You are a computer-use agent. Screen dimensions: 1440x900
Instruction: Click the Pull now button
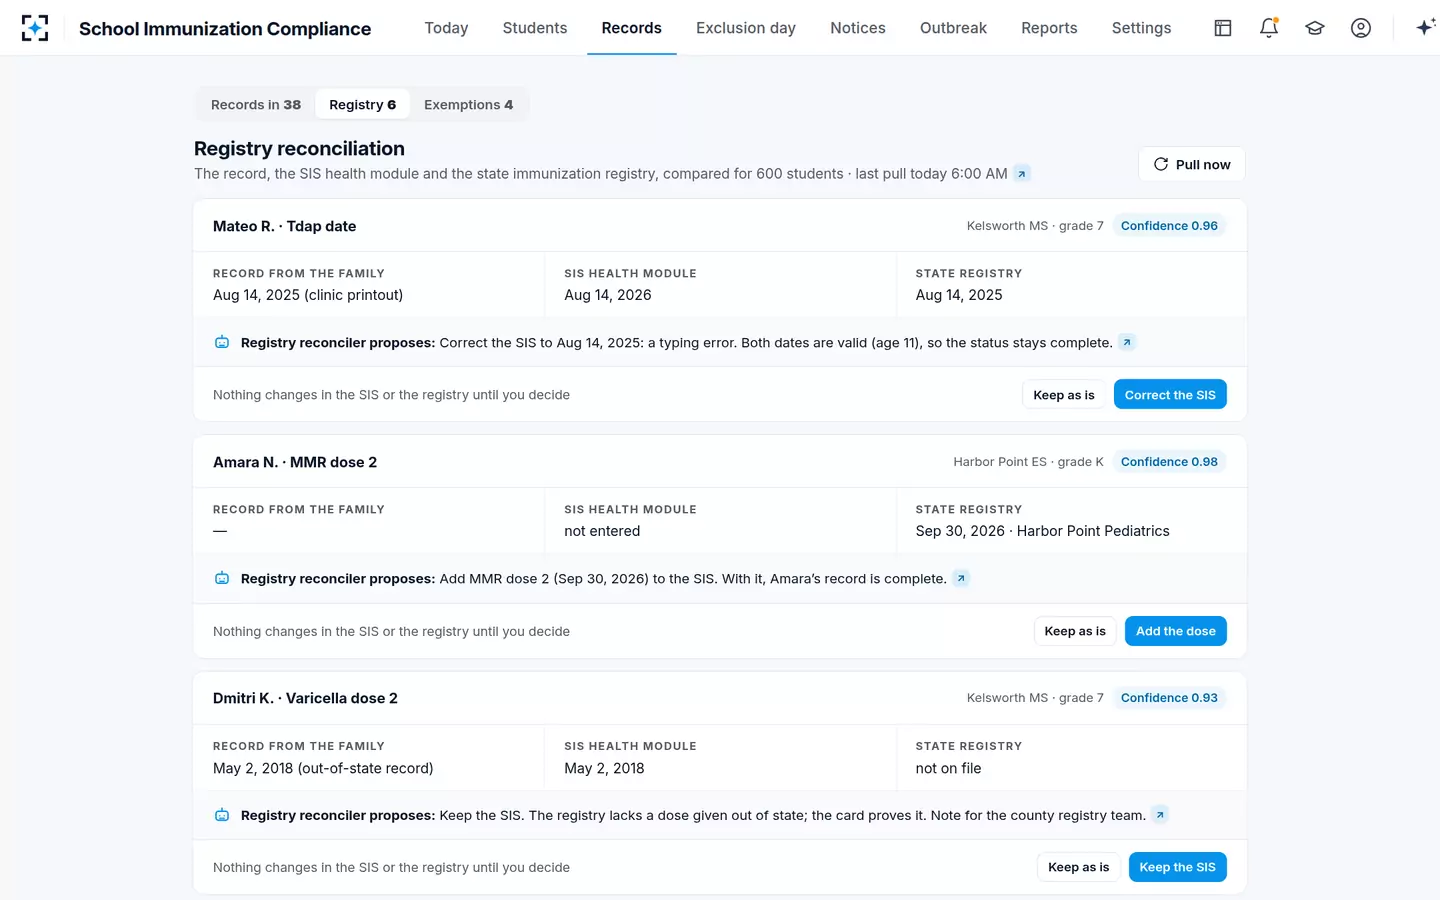(1192, 165)
